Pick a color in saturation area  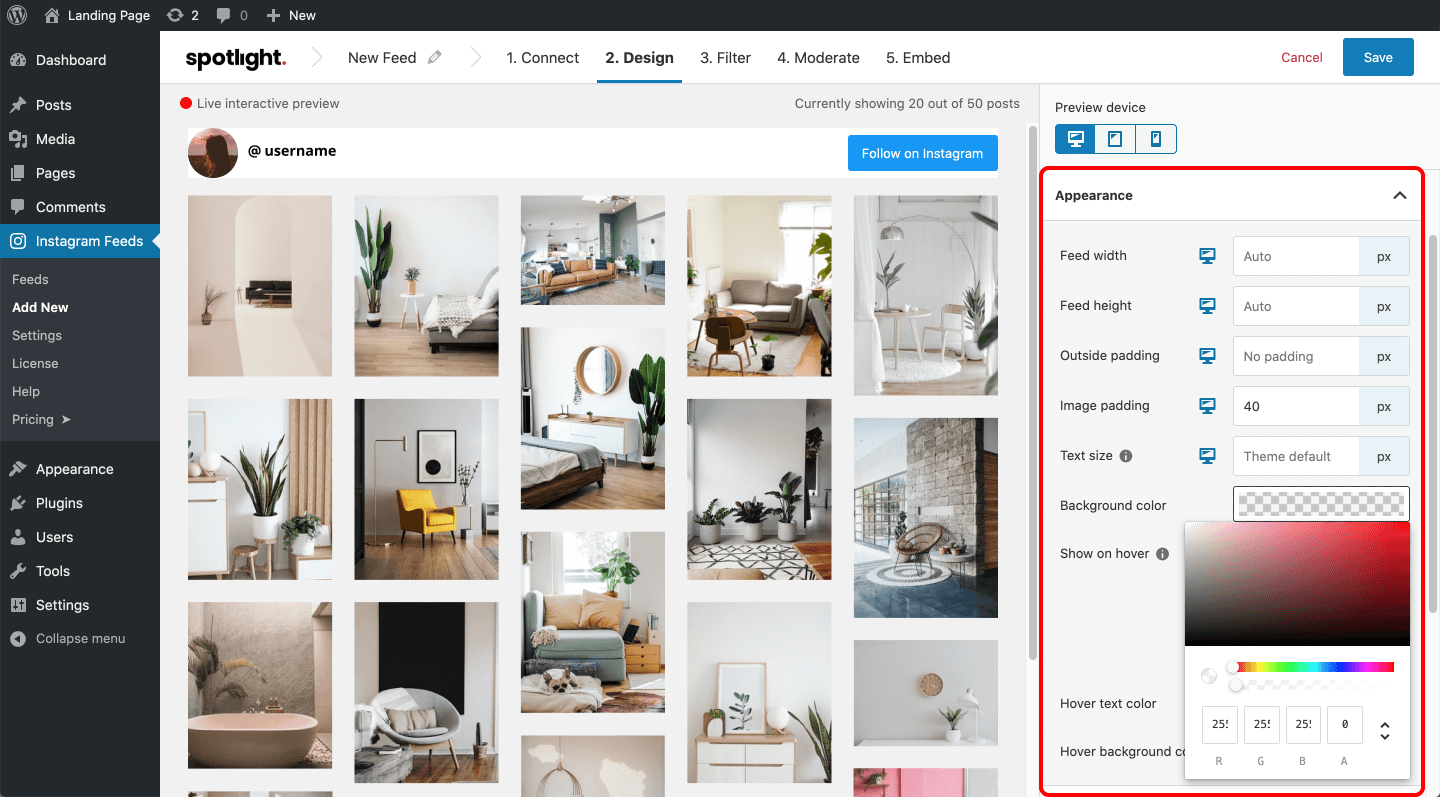click(1297, 583)
